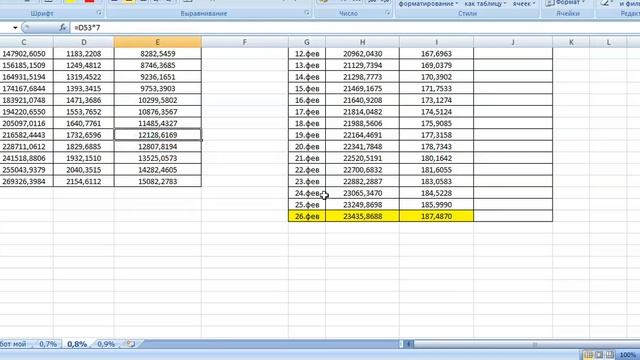Viewport: 640px width, 360px height.
Task: Select cell with value 15082,2783
Action: [x=158, y=182]
